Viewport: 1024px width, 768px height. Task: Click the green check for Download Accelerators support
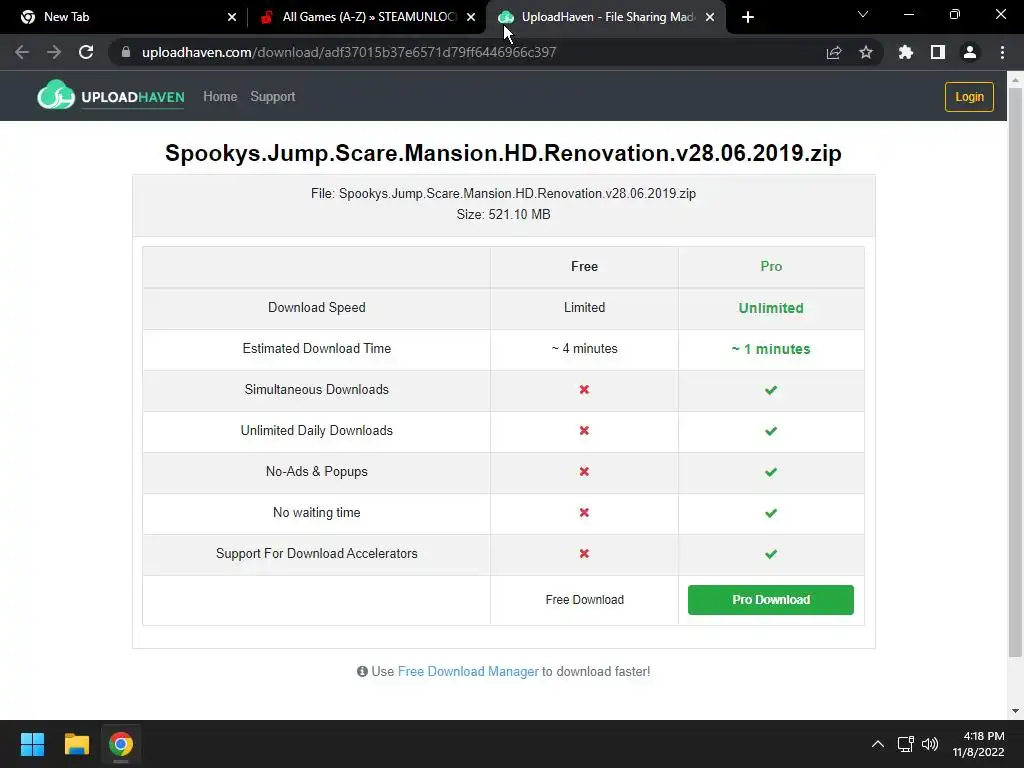pyautogui.click(x=771, y=554)
